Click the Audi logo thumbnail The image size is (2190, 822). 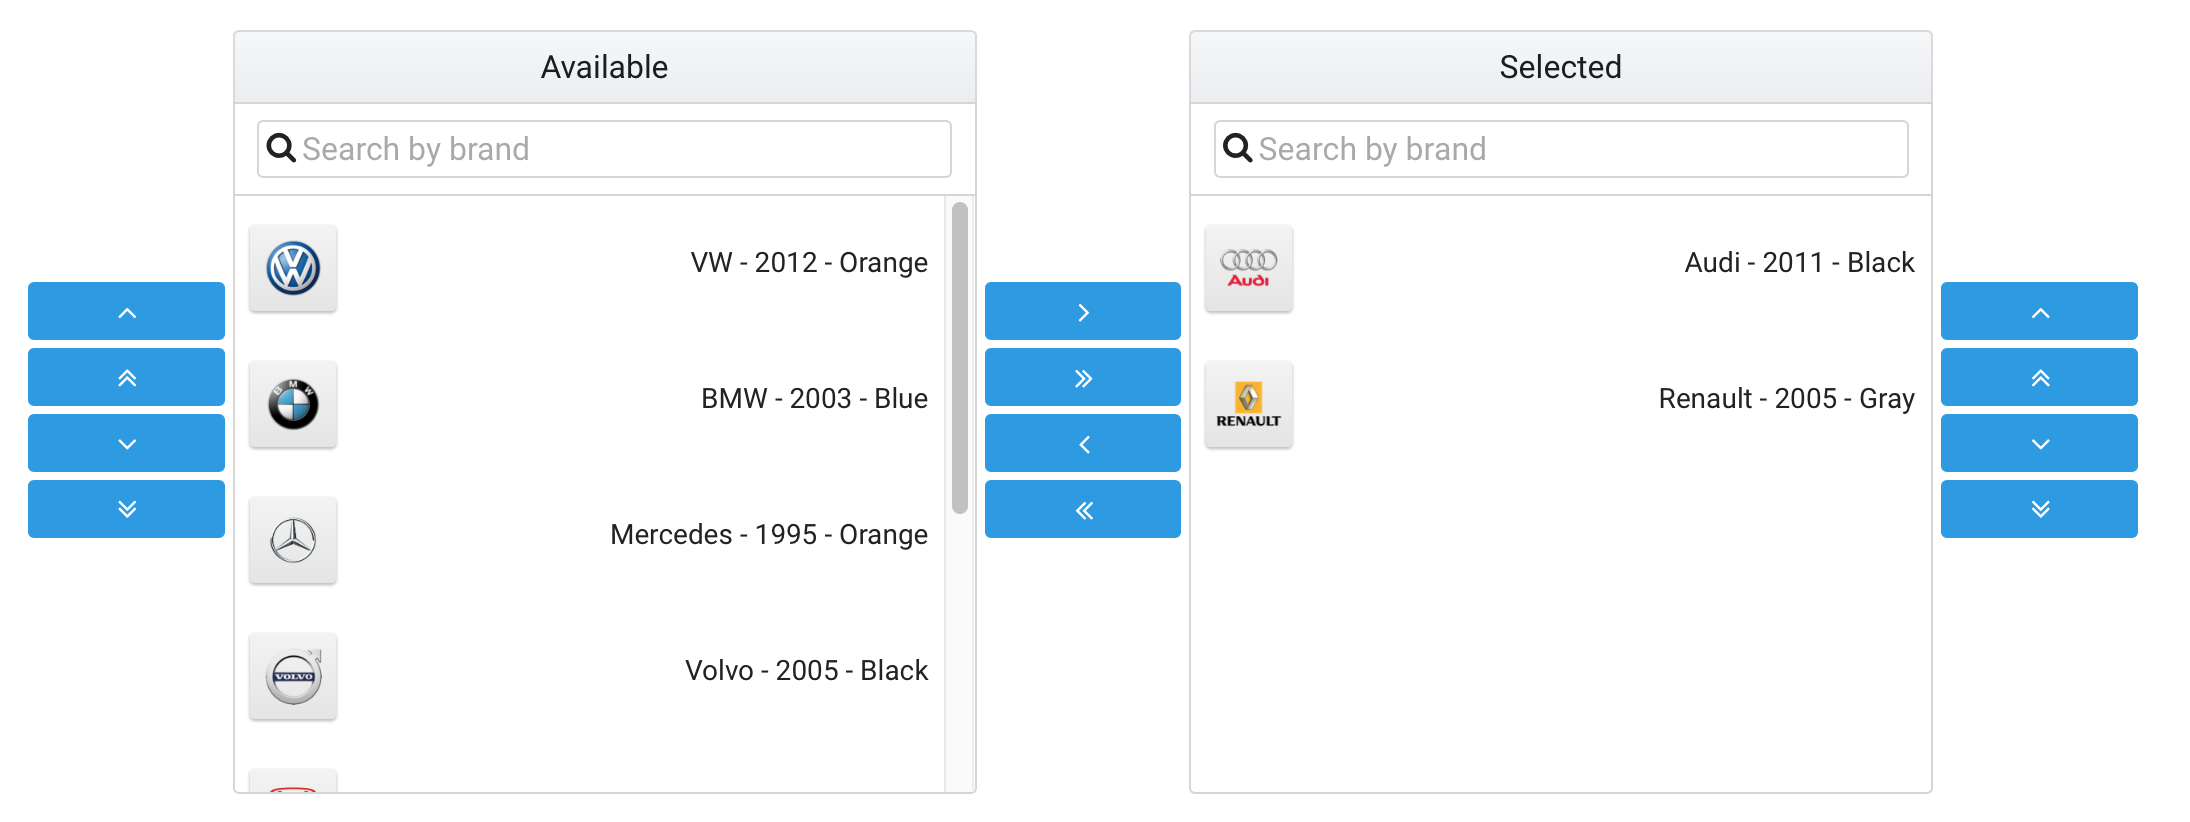[1249, 268]
